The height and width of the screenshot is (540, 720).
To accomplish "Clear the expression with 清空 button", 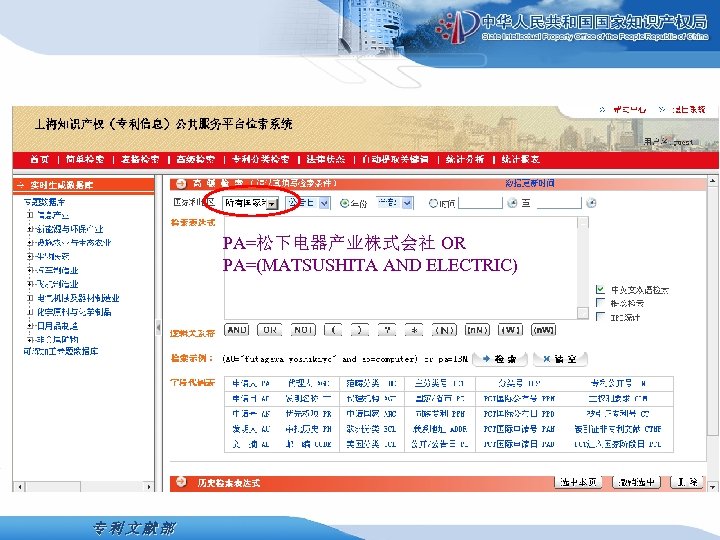I will pos(560,359).
